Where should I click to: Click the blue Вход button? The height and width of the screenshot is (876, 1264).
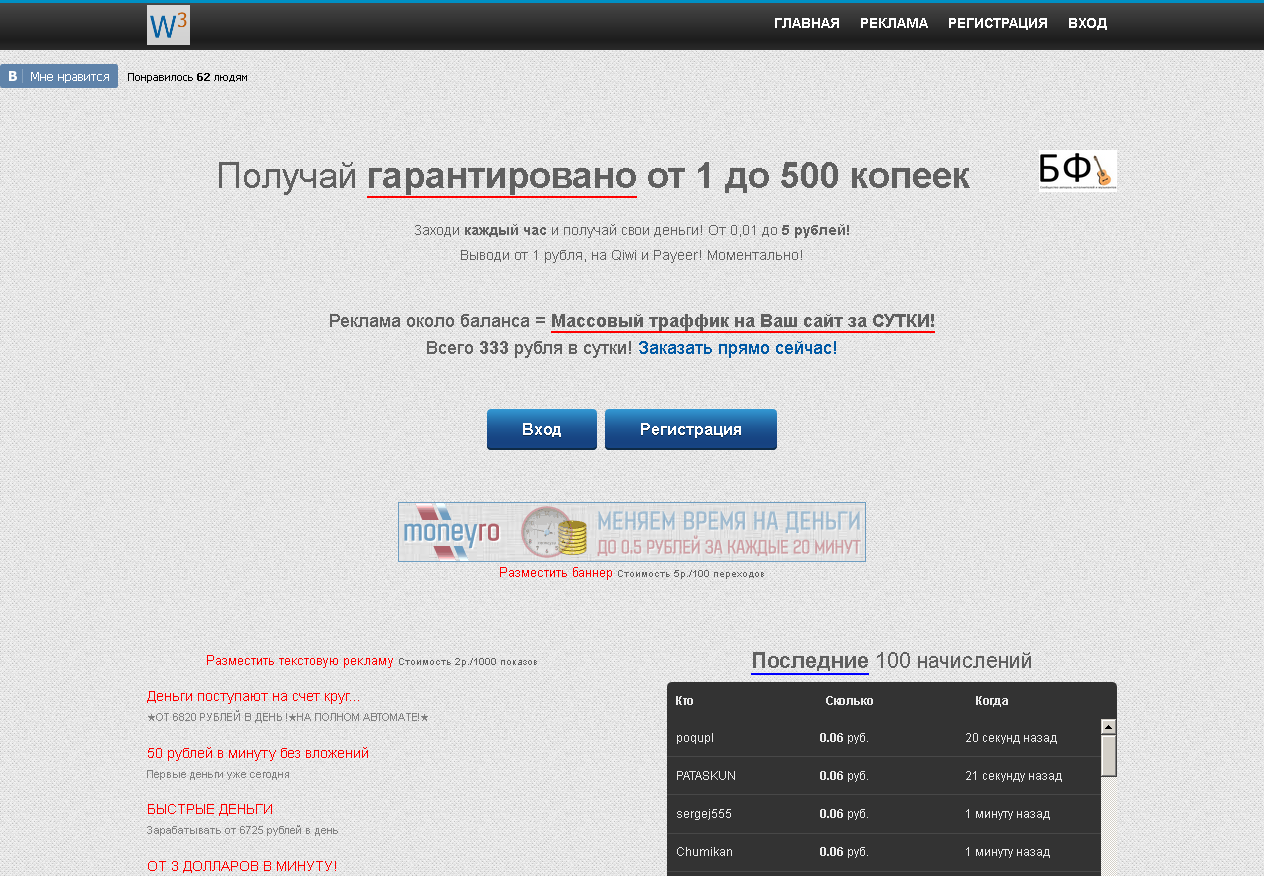[542, 429]
